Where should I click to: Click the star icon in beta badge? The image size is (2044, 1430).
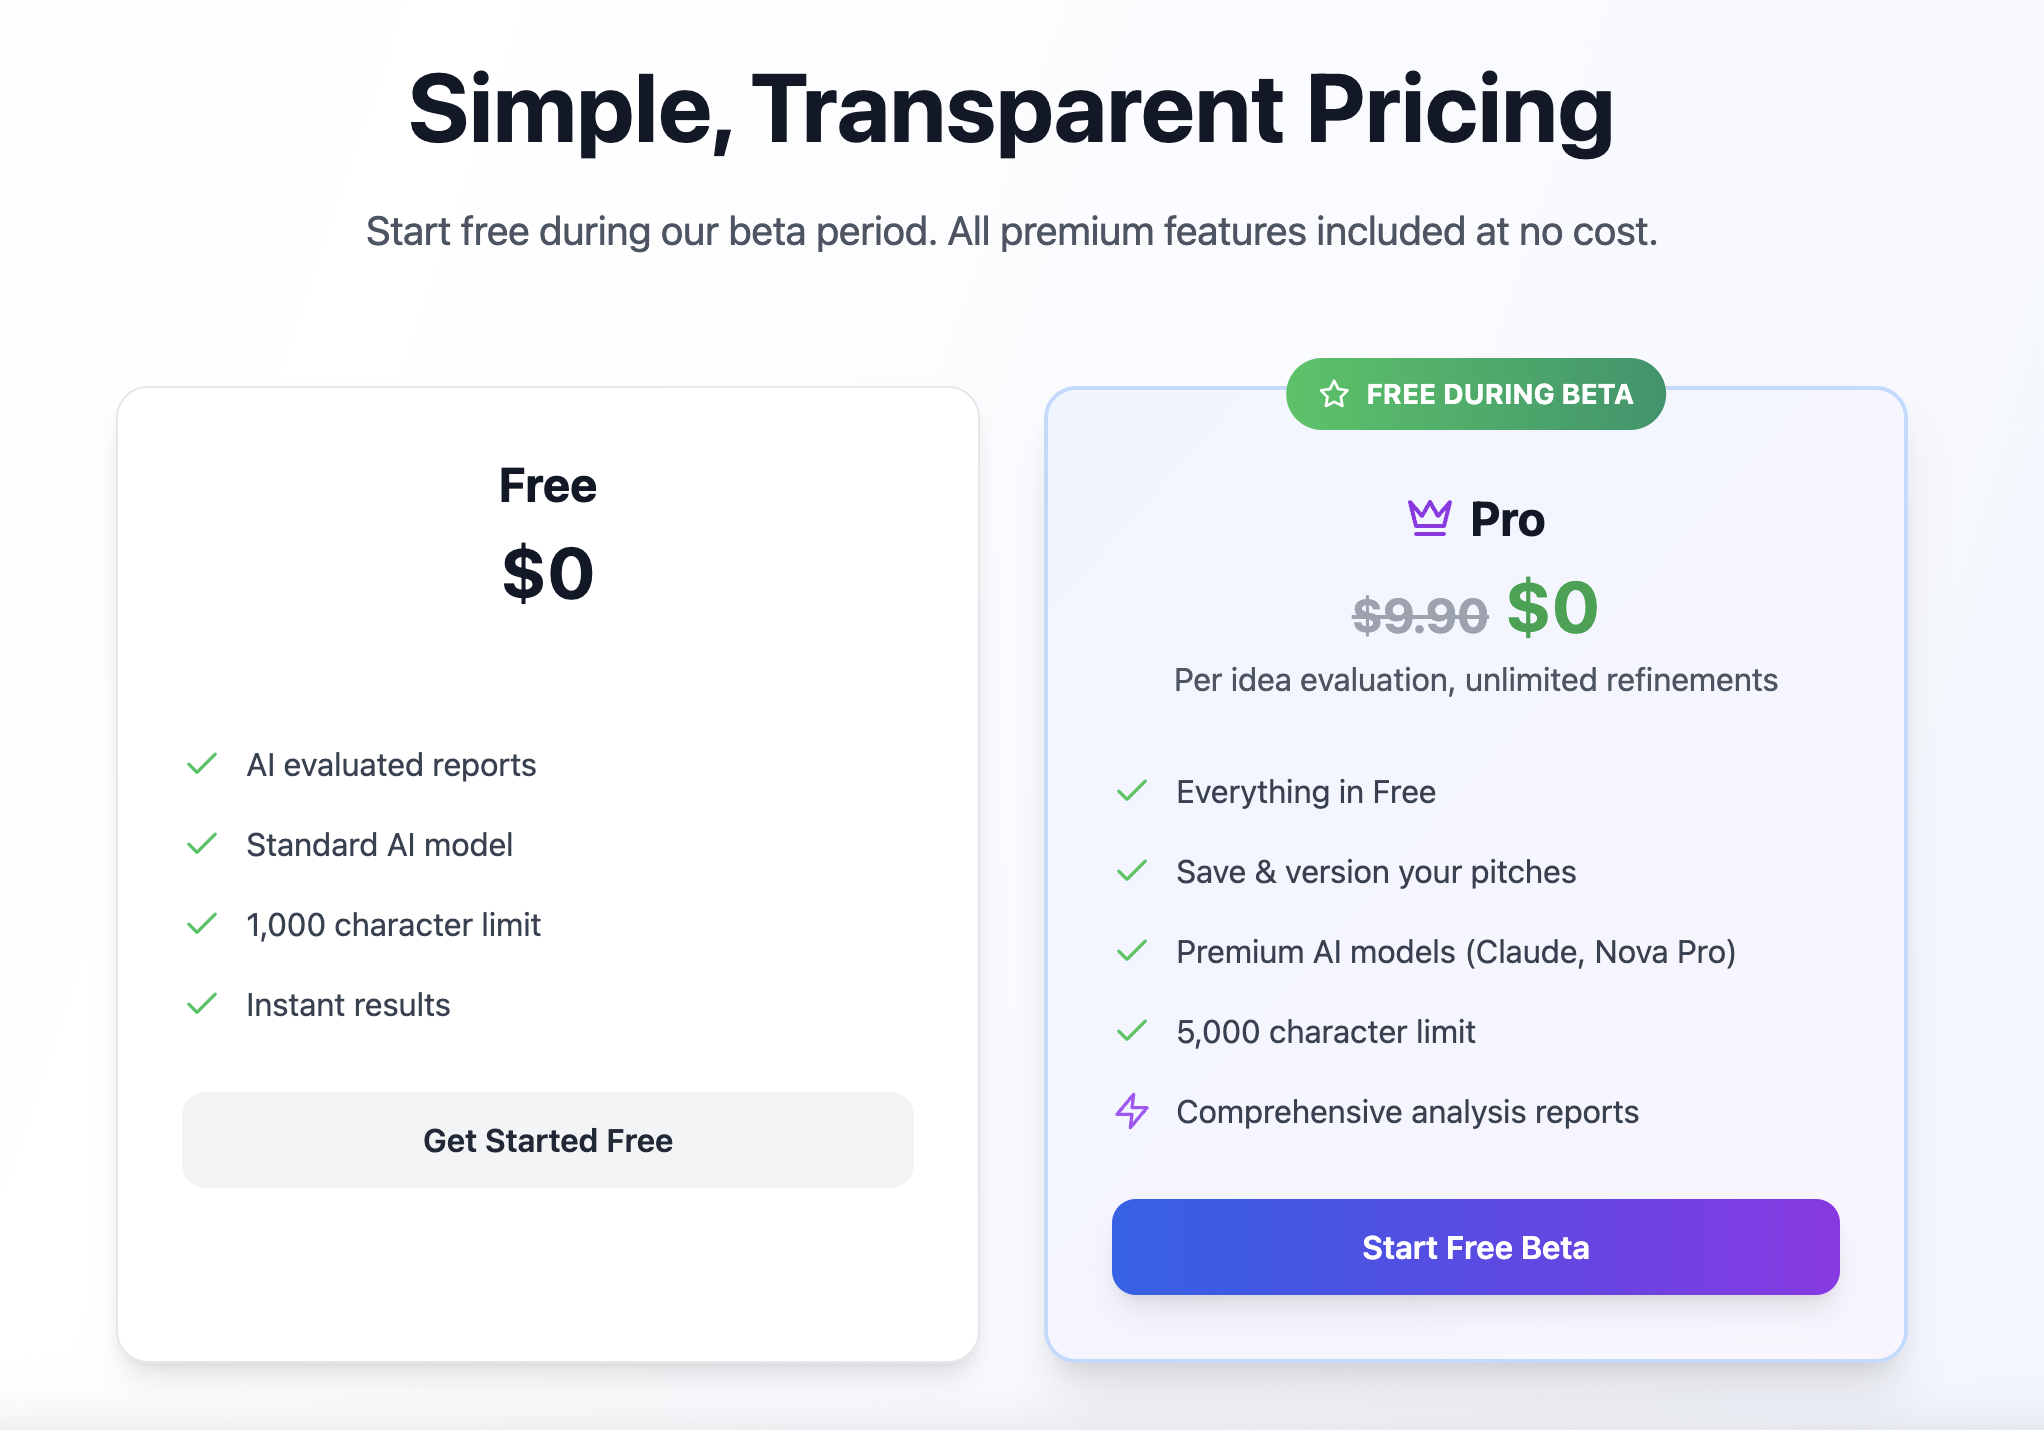pyautogui.click(x=1334, y=394)
